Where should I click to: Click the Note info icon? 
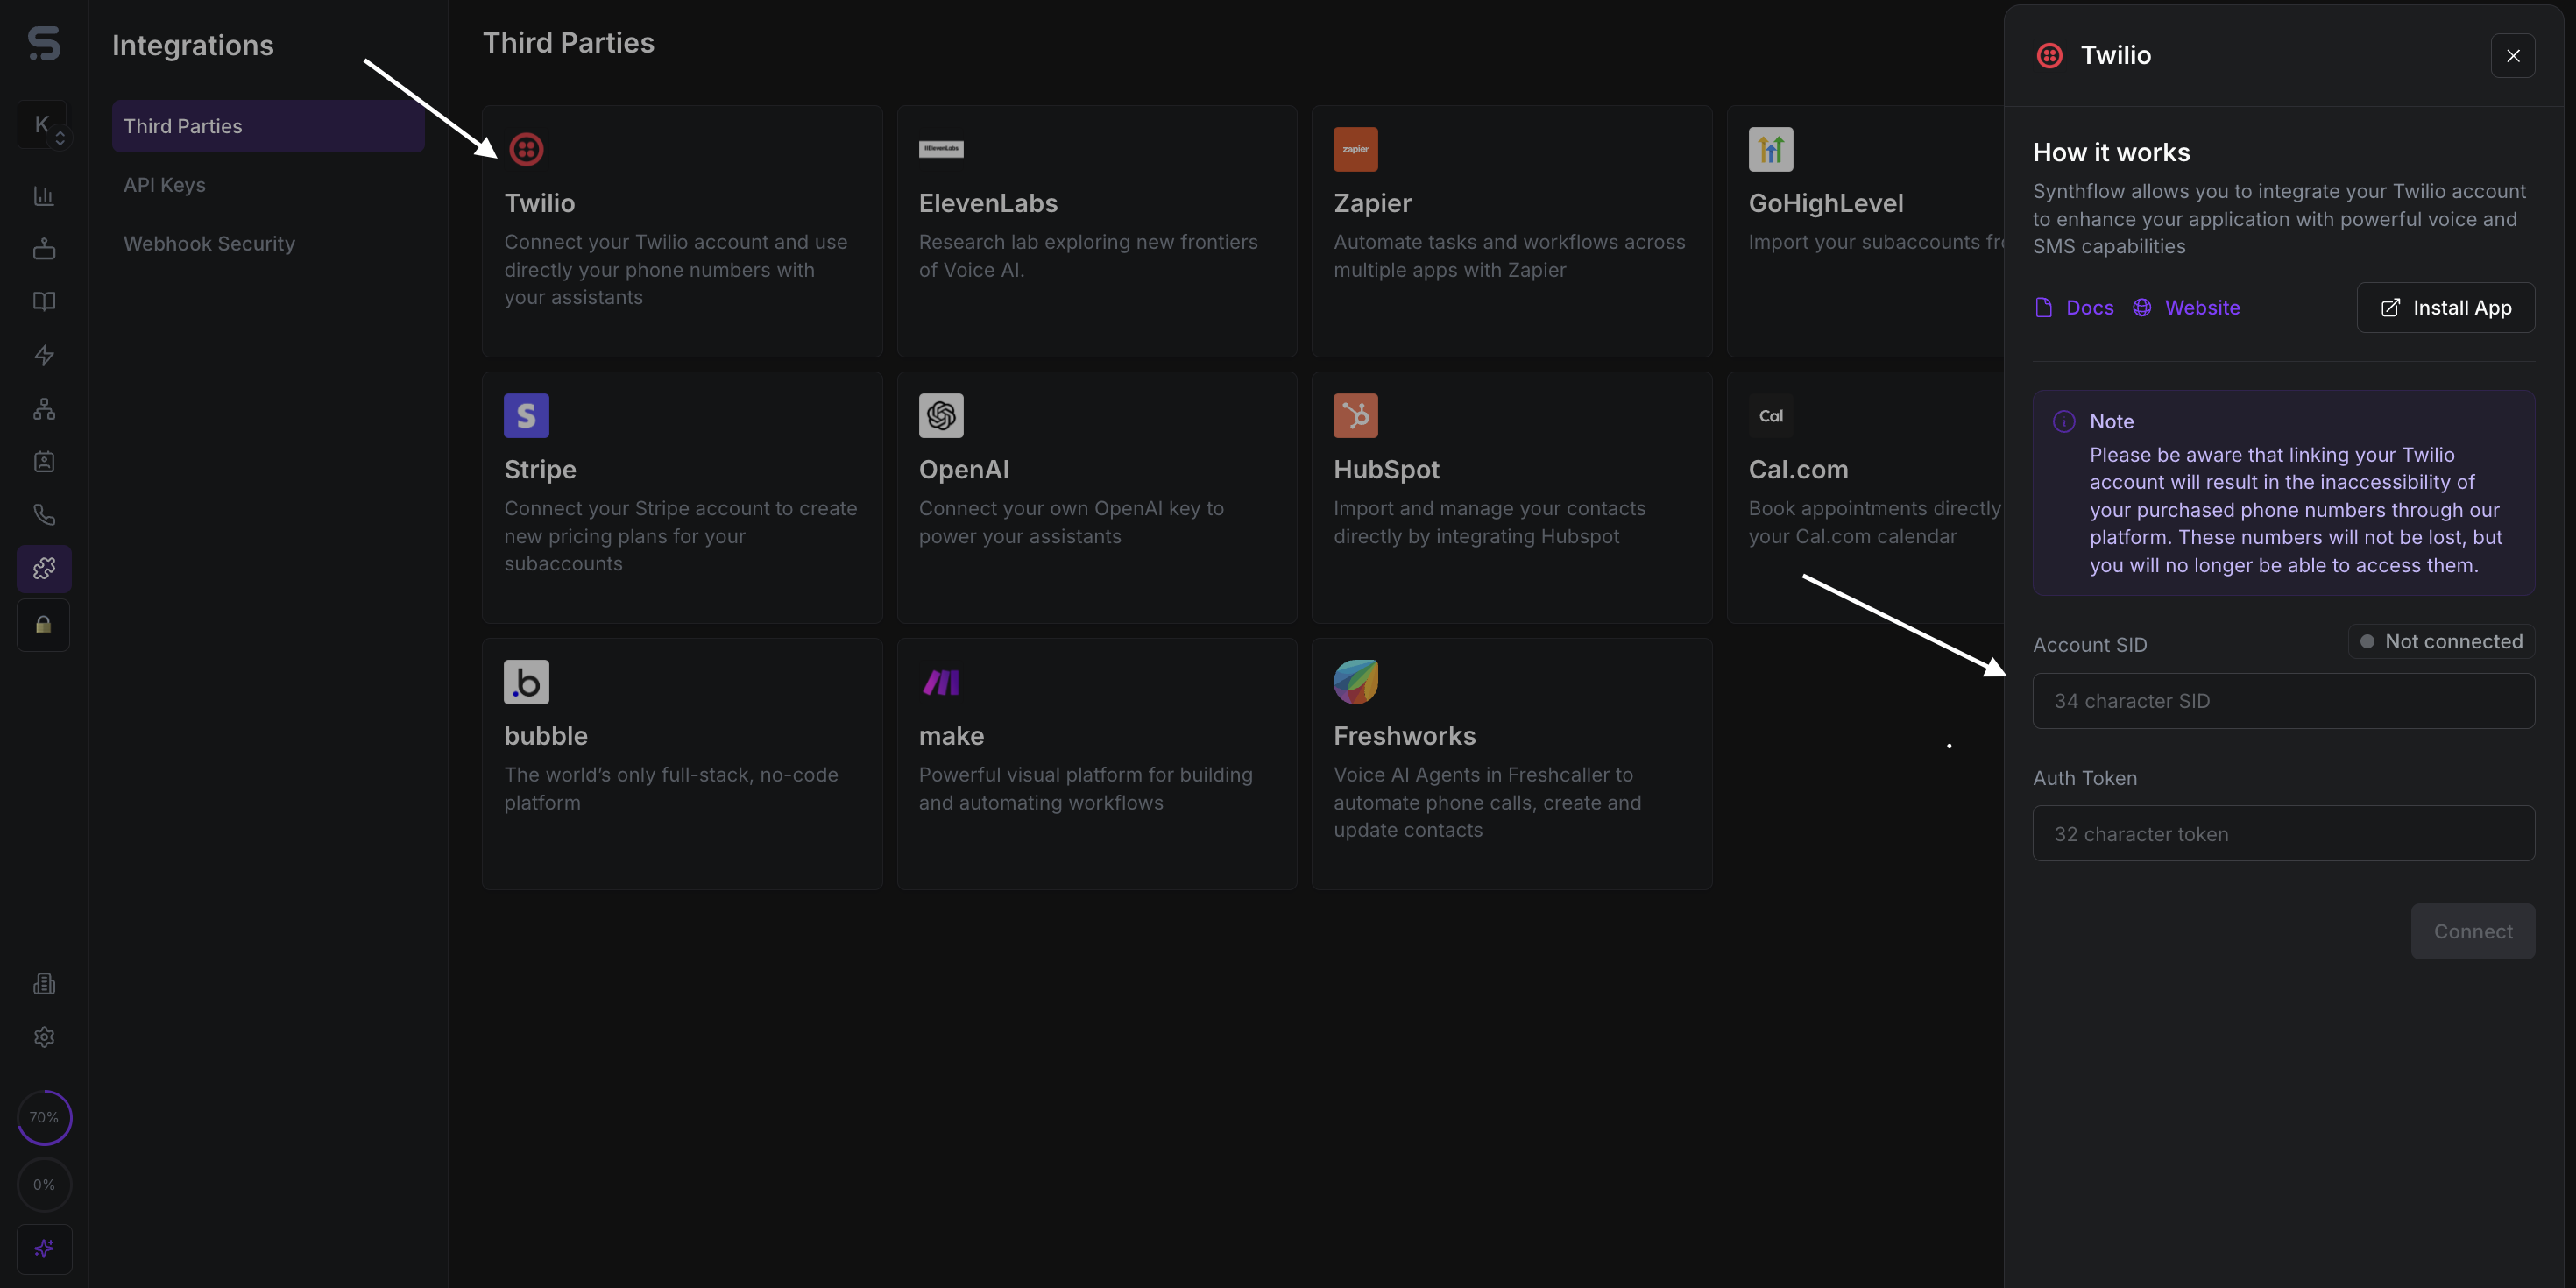pyautogui.click(x=2063, y=422)
